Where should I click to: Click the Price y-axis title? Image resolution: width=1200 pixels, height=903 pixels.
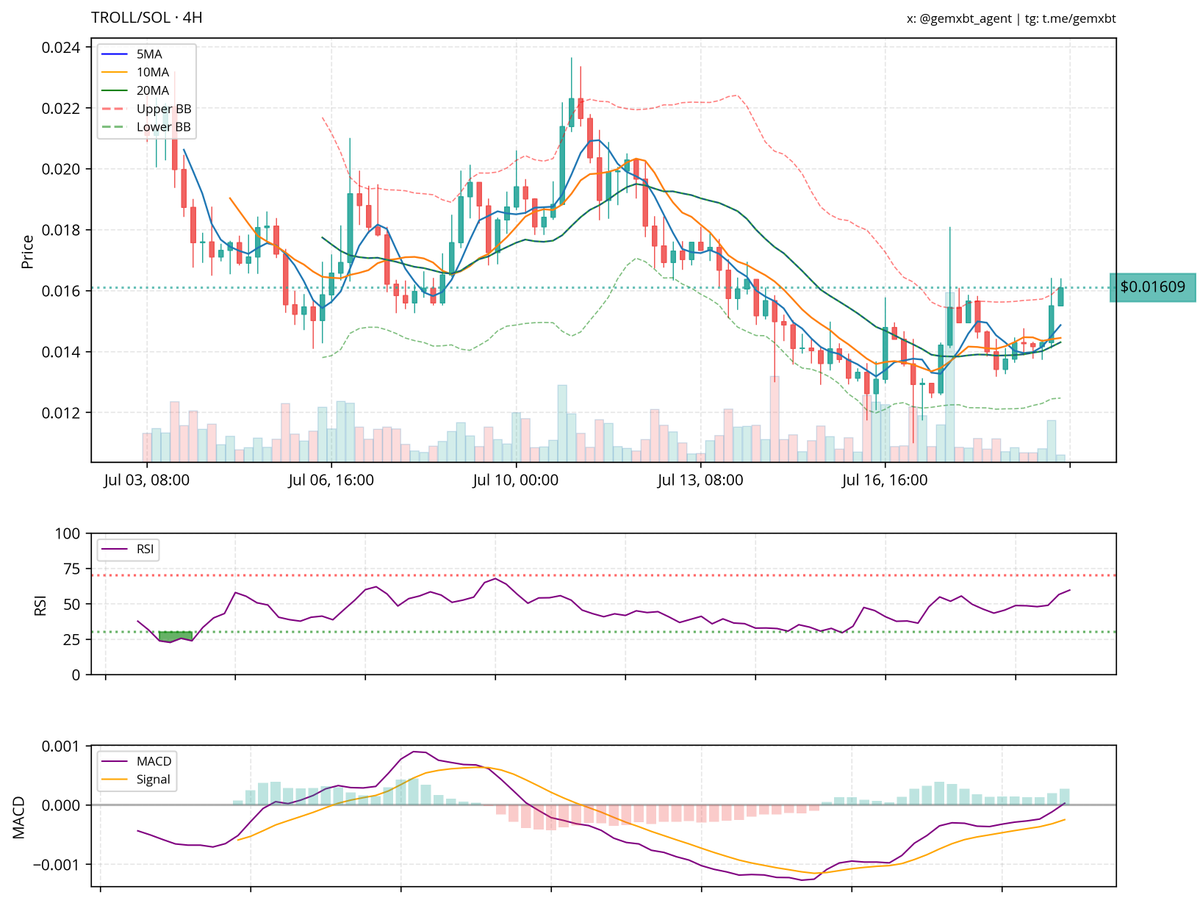pyautogui.click(x=27, y=251)
